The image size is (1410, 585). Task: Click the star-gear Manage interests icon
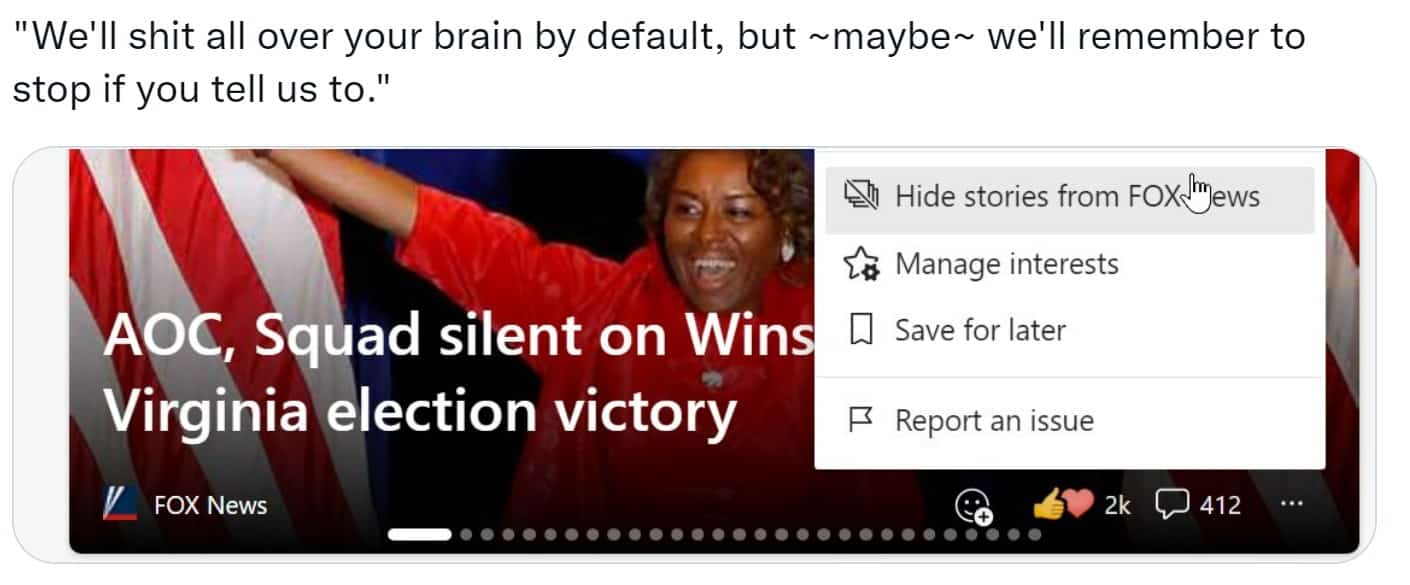pos(861,264)
